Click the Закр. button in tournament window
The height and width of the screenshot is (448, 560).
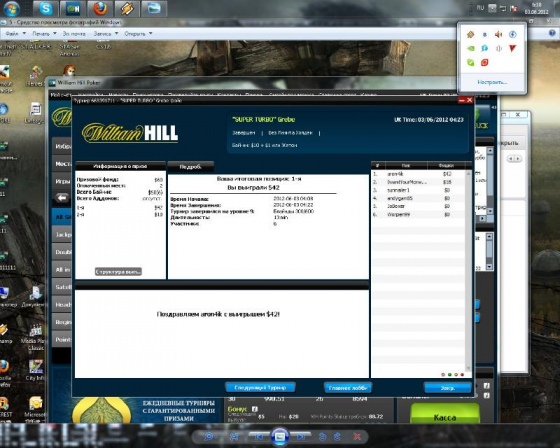pyautogui.click(x=448, y=388)
